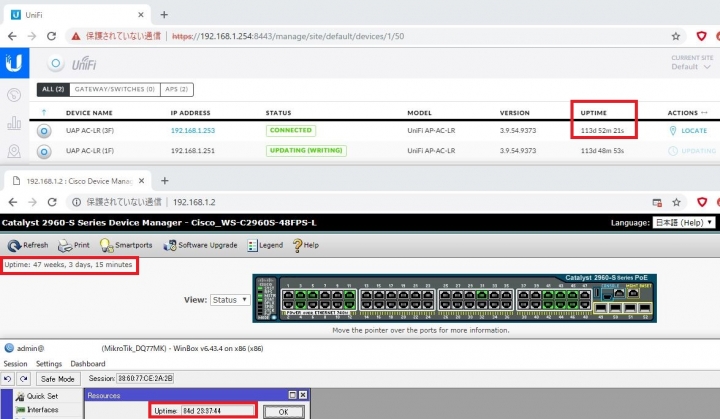Open Interfaces in WinBox sidebar

tap(37, 410)
